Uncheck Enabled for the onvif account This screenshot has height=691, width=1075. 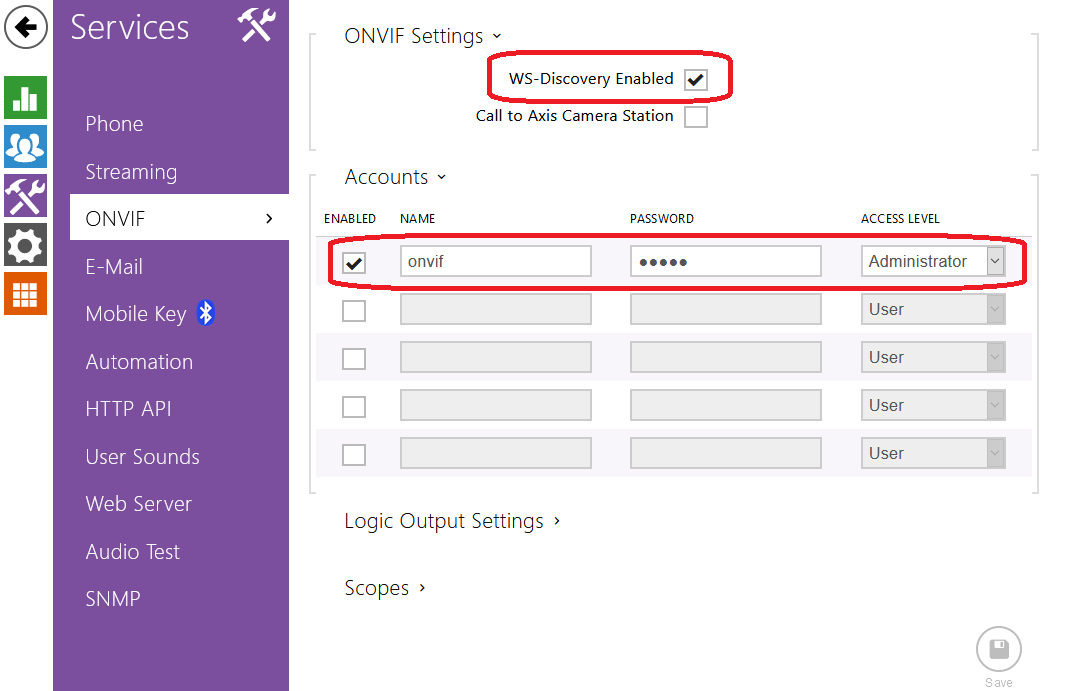point(354,263)
